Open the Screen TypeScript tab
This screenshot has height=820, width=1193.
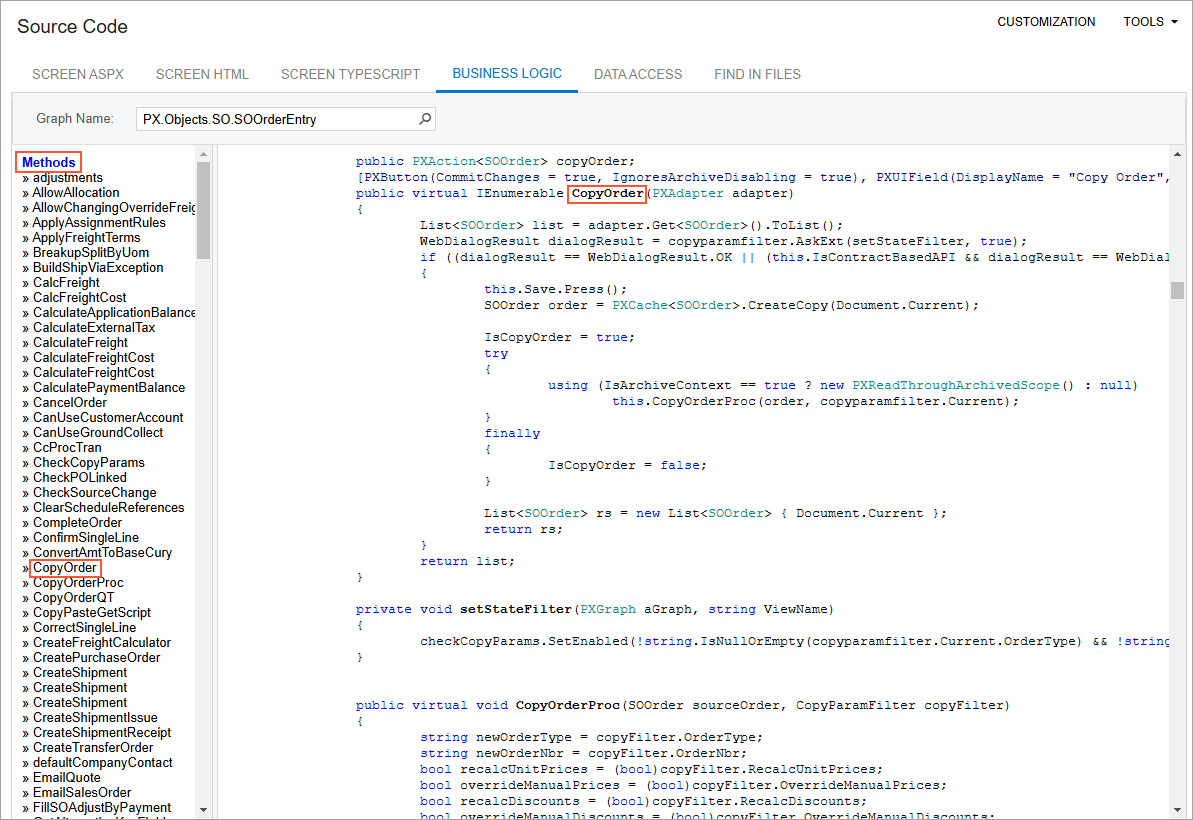point(350,74)
